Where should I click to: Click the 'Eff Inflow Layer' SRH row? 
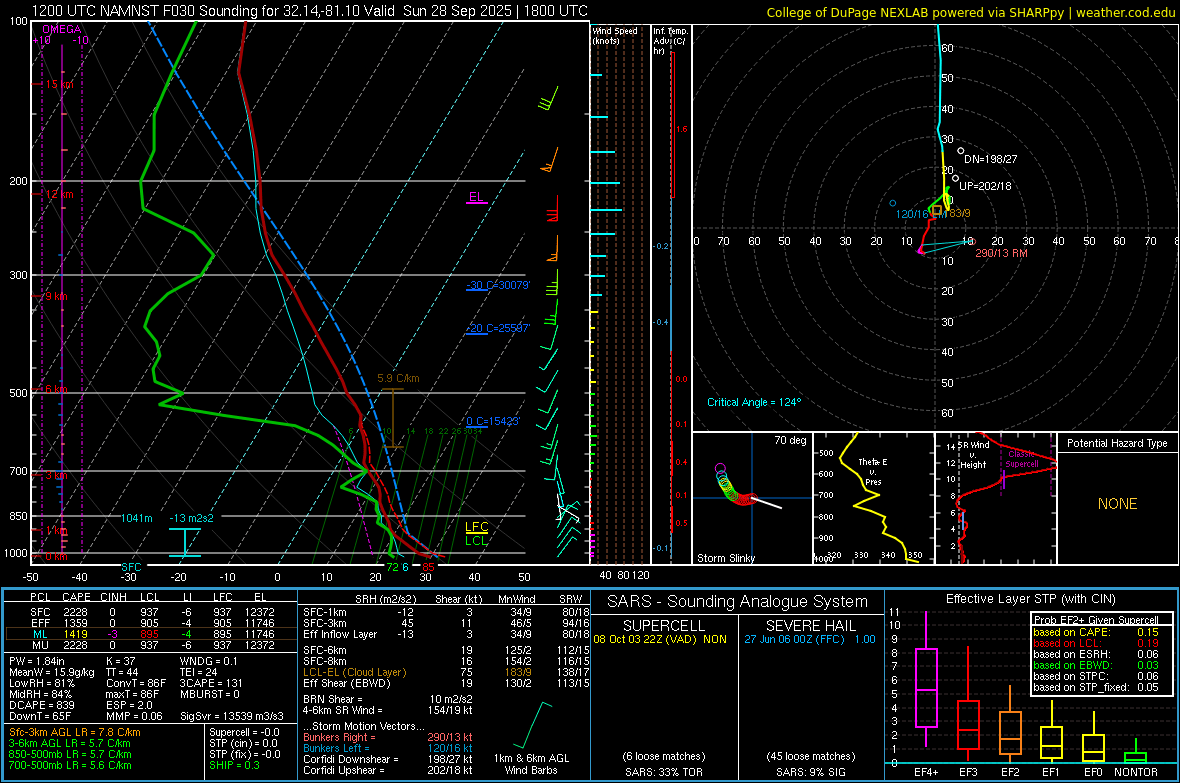point(446,634)
